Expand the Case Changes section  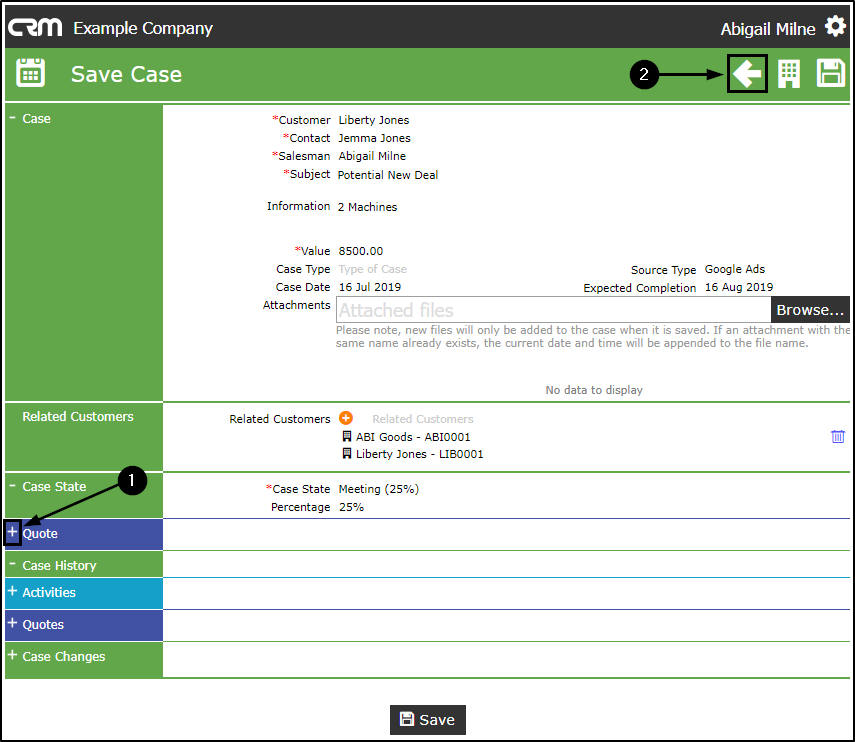coord(13,655)
